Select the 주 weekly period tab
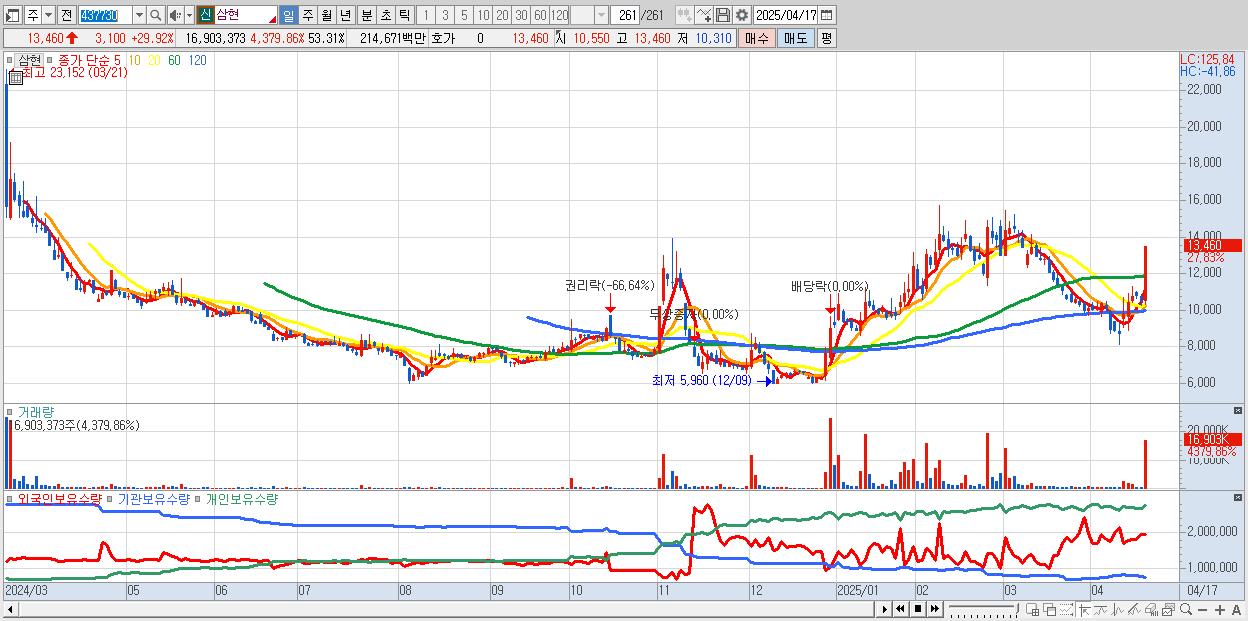 coord(307,15)
